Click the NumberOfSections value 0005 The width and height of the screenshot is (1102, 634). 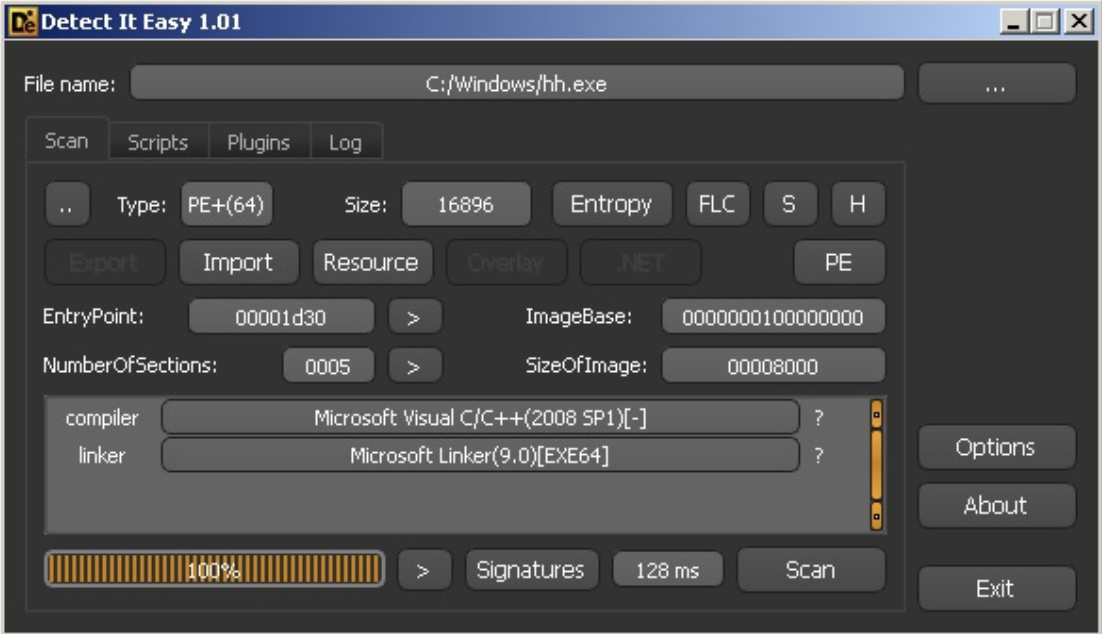(328, 365)
